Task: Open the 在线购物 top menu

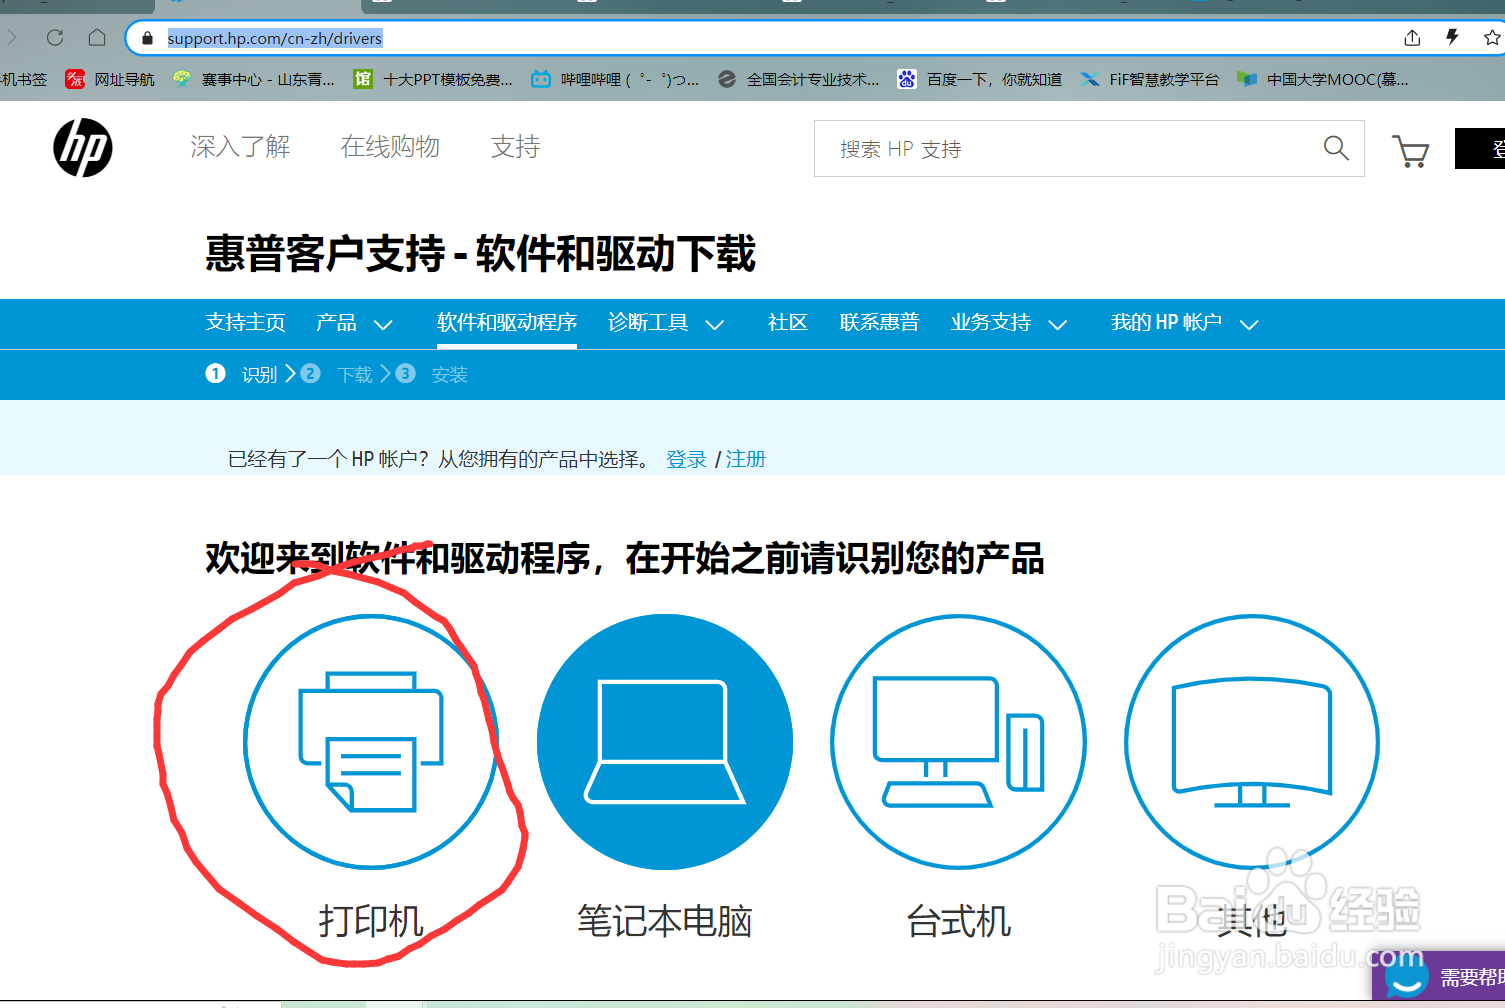Action: [390, 147]
